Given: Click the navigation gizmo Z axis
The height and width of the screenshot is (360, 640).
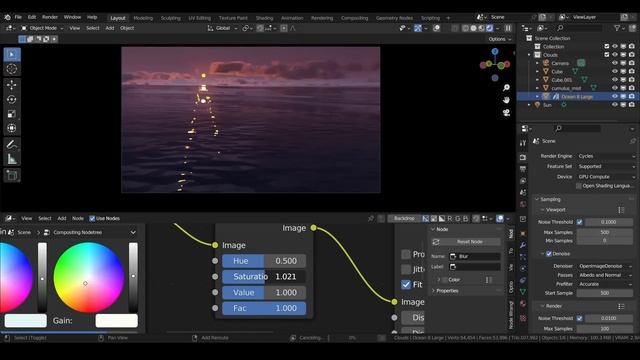Looking at the screenshot, I should [495, 51].
